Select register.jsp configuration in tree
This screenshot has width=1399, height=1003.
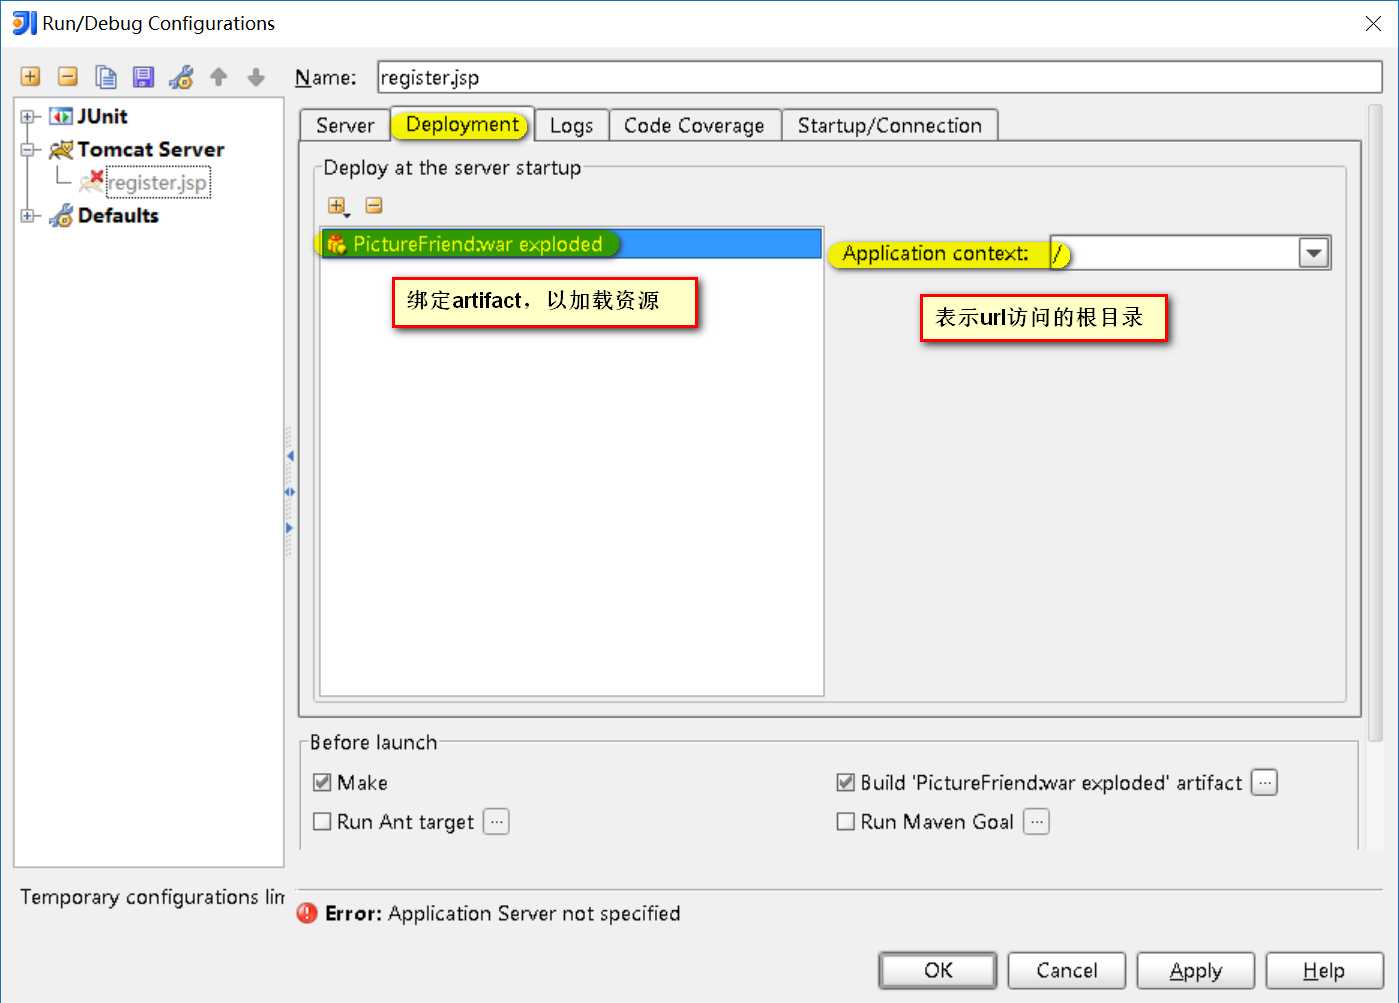(158, 183)
